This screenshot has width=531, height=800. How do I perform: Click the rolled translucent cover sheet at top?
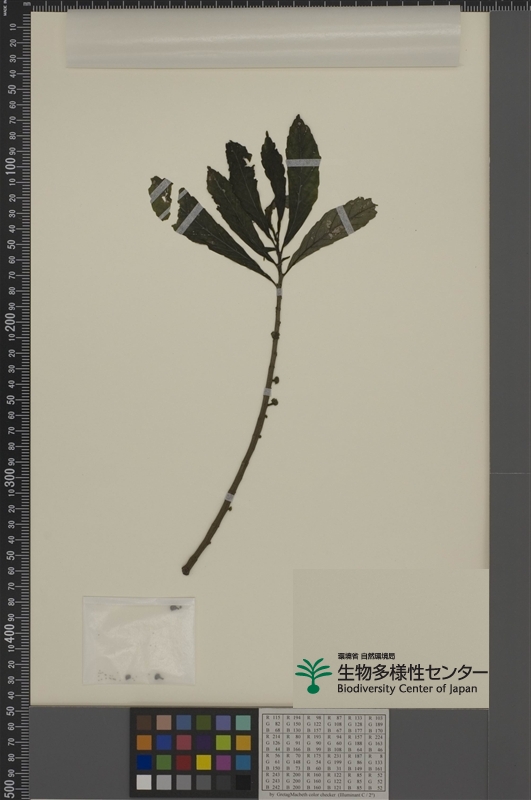coord(263,37)
